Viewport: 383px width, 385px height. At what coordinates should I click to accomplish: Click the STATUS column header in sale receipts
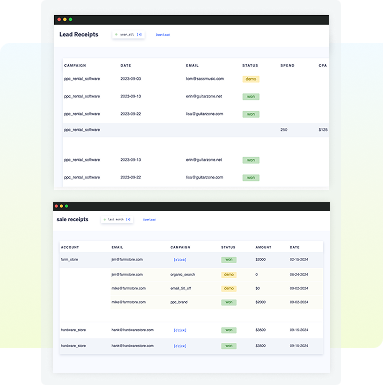coord(228,247)
